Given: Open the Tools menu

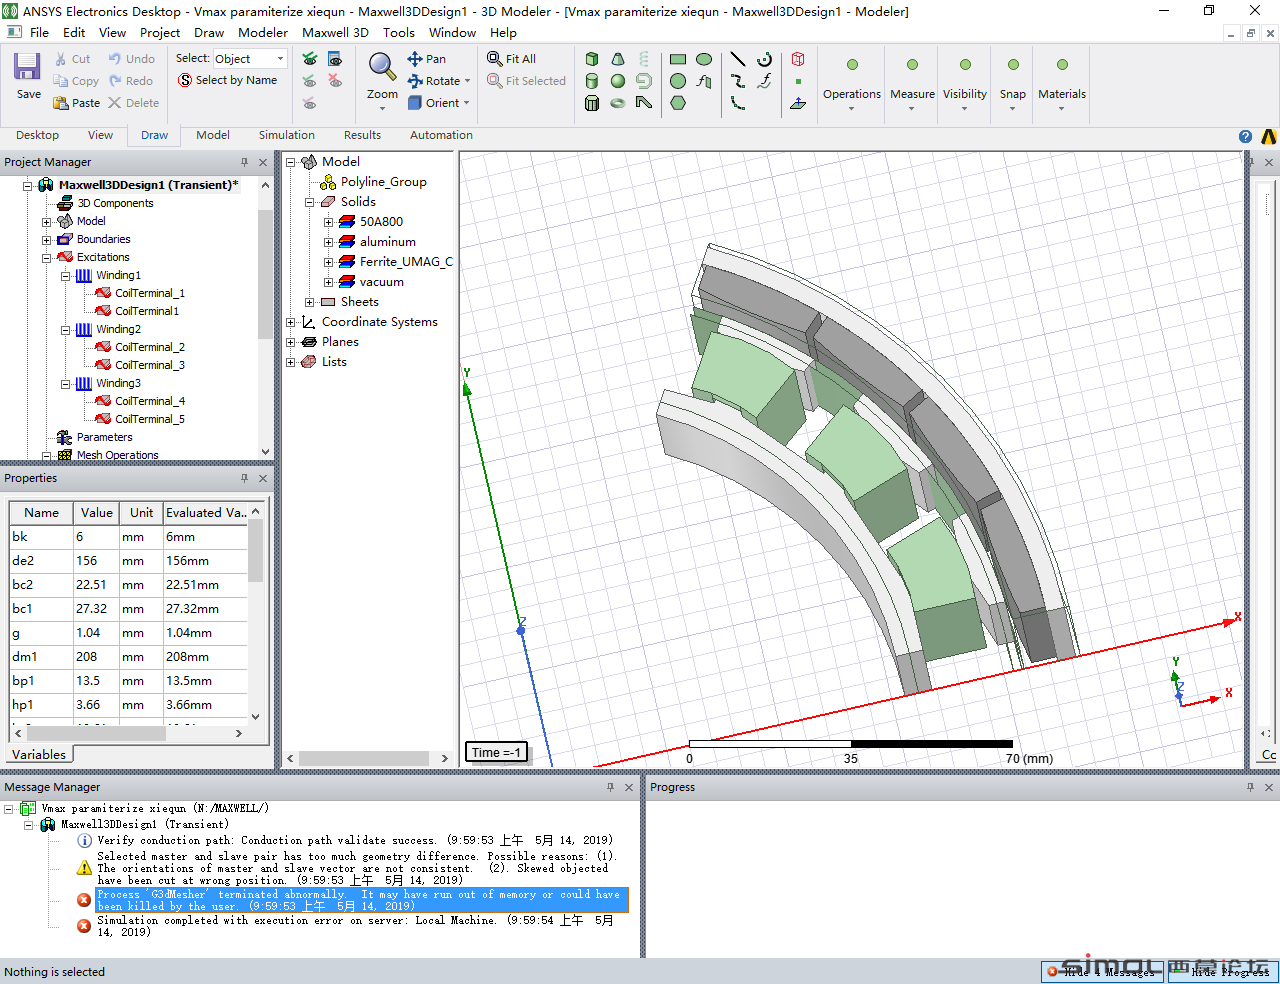Looking at the screenshot, I should [x=398, y=32].
